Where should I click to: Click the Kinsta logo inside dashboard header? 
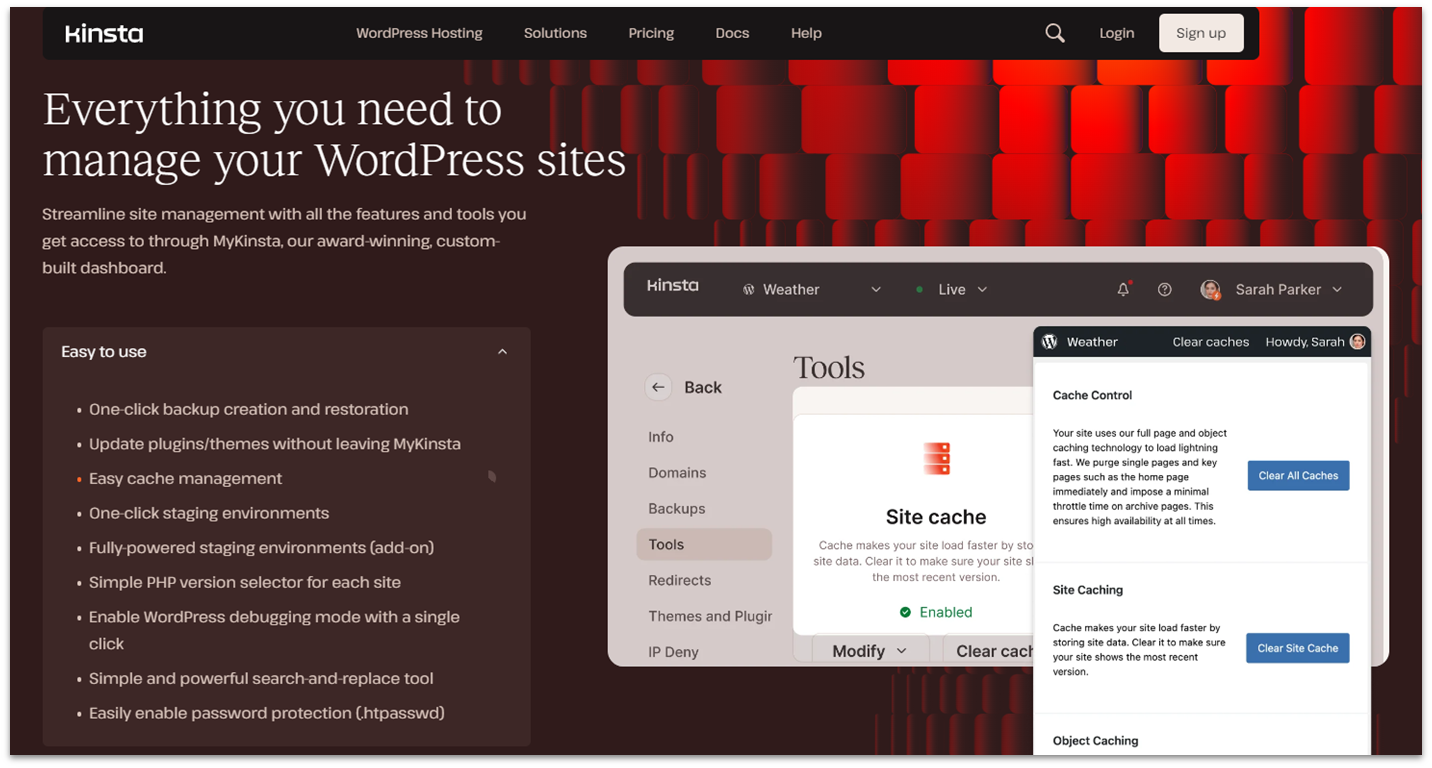coord(673,286)
